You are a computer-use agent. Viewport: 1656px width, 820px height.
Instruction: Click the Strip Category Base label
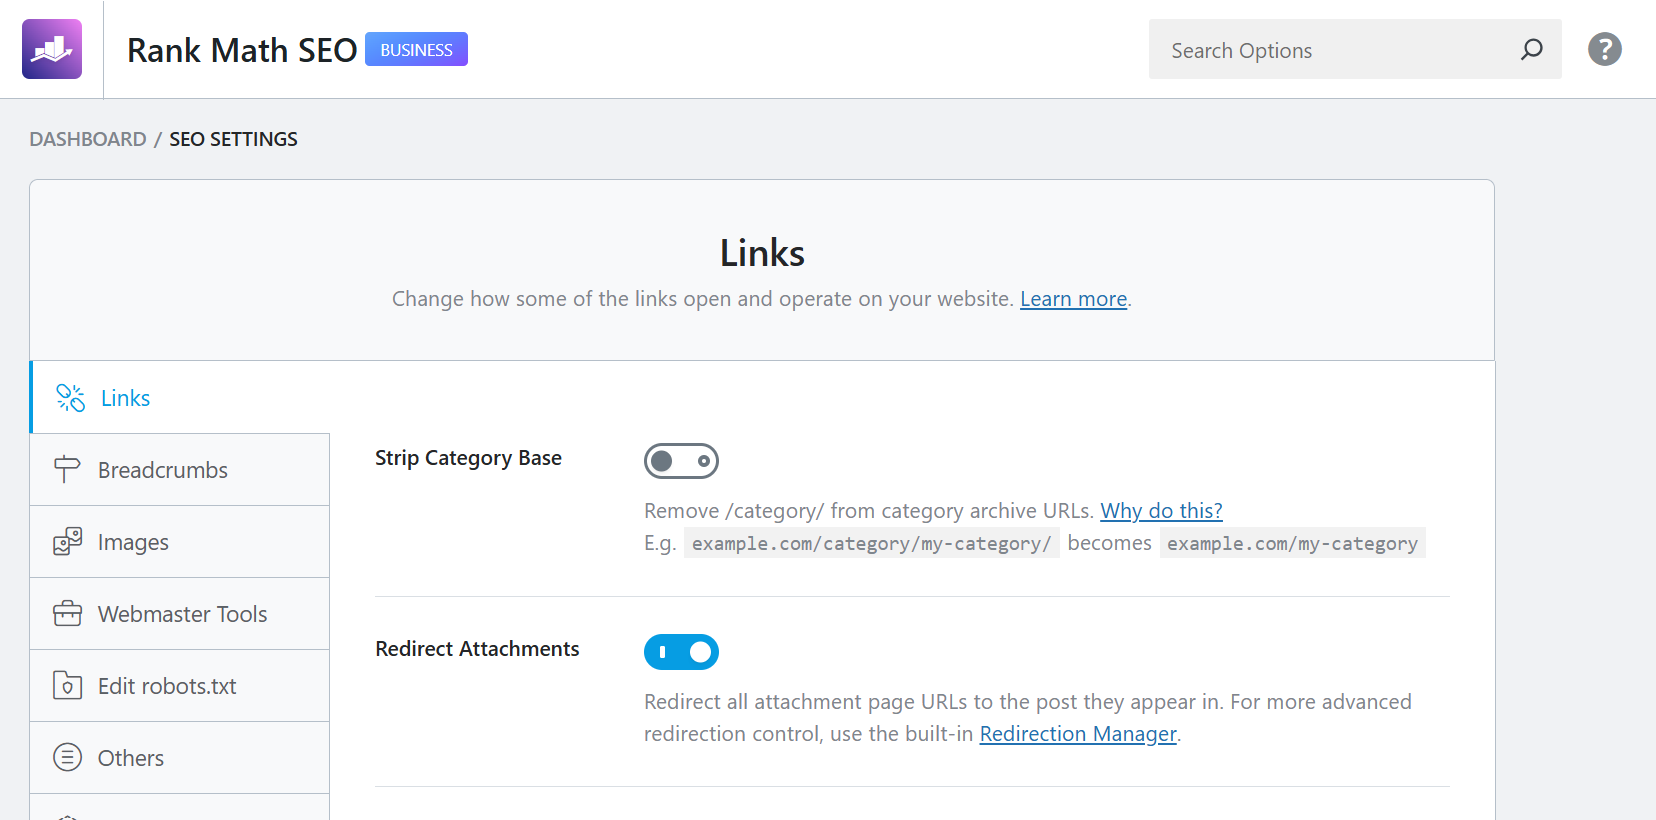click(468, 458)
